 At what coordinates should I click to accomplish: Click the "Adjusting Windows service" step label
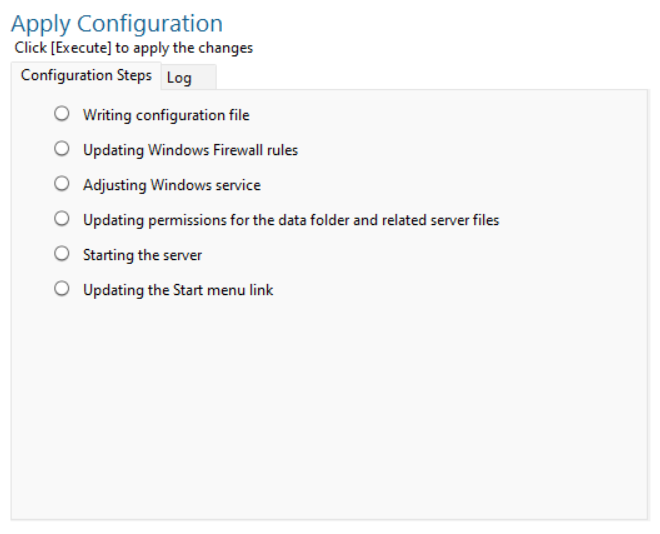pyautogui.click(x=171, y=185)
